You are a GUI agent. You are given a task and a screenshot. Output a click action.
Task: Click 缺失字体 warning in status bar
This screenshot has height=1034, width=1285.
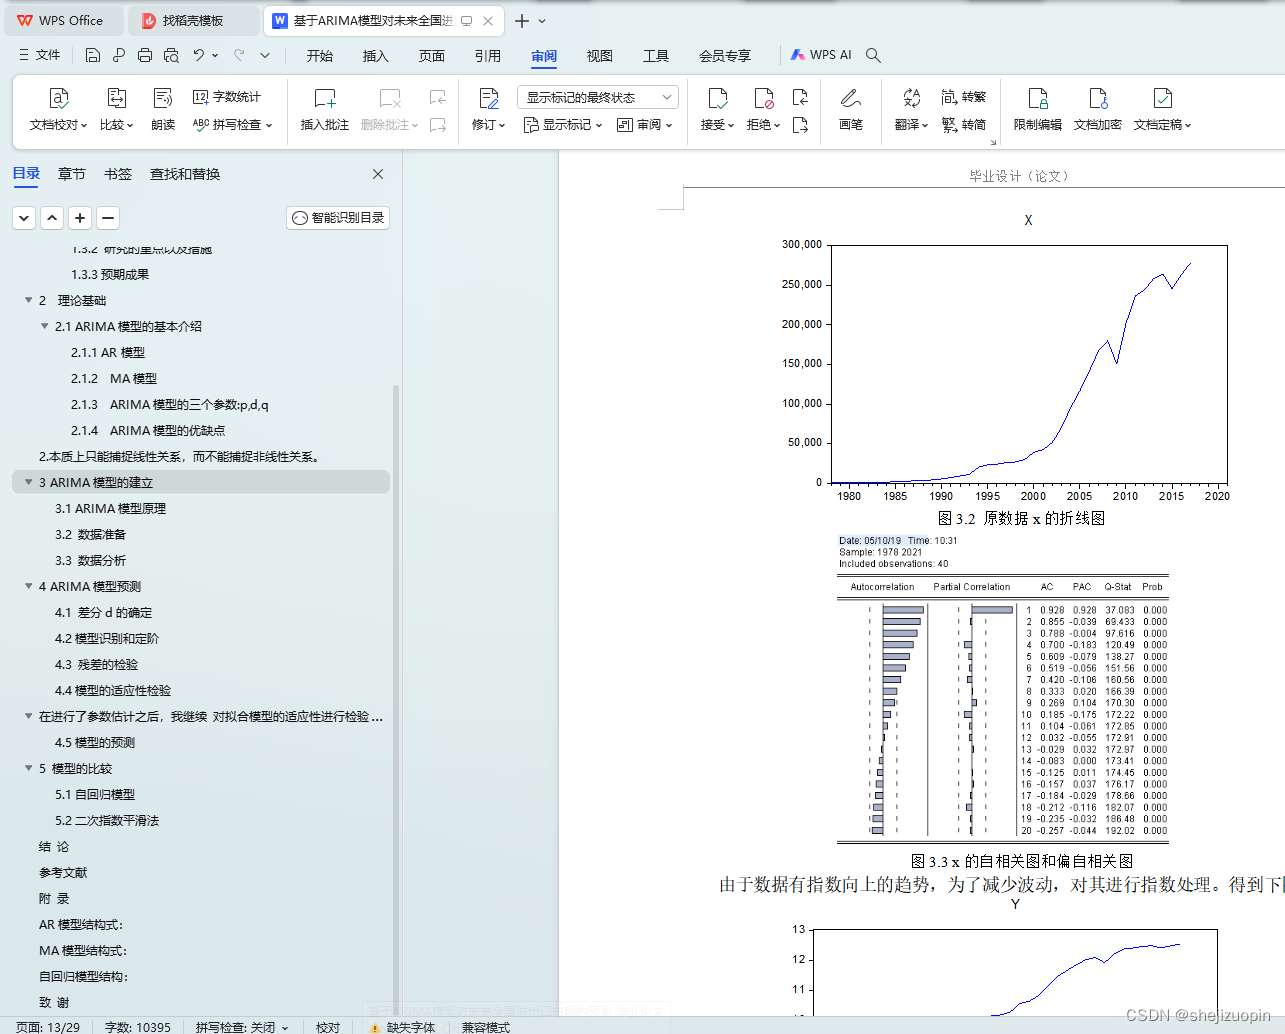coord(402,1027)
